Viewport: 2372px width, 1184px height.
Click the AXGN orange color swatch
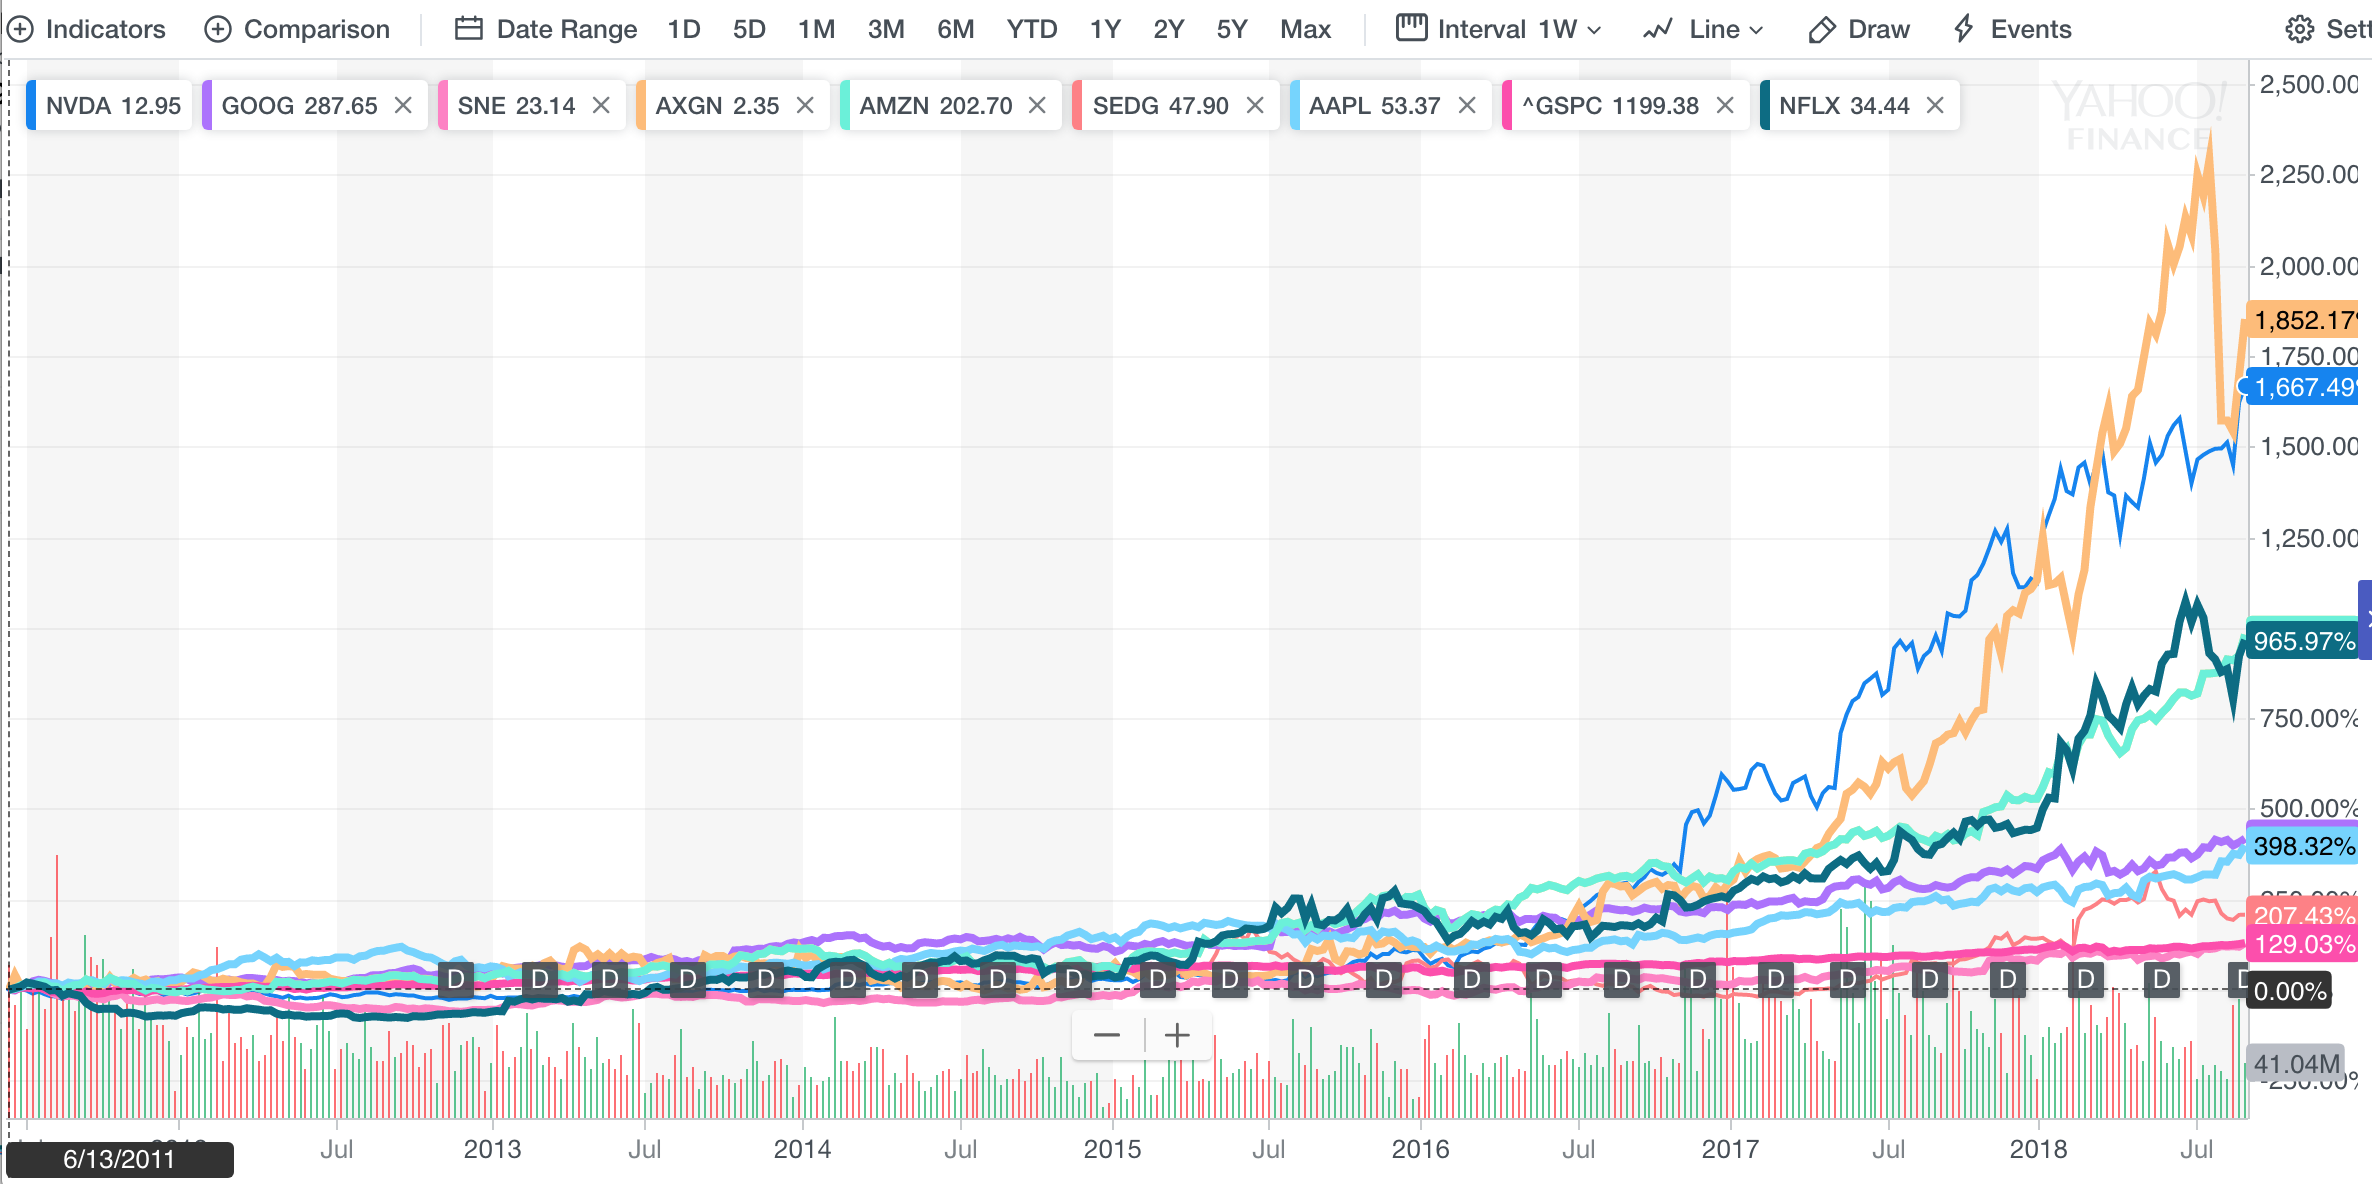(x=641, y=105)
